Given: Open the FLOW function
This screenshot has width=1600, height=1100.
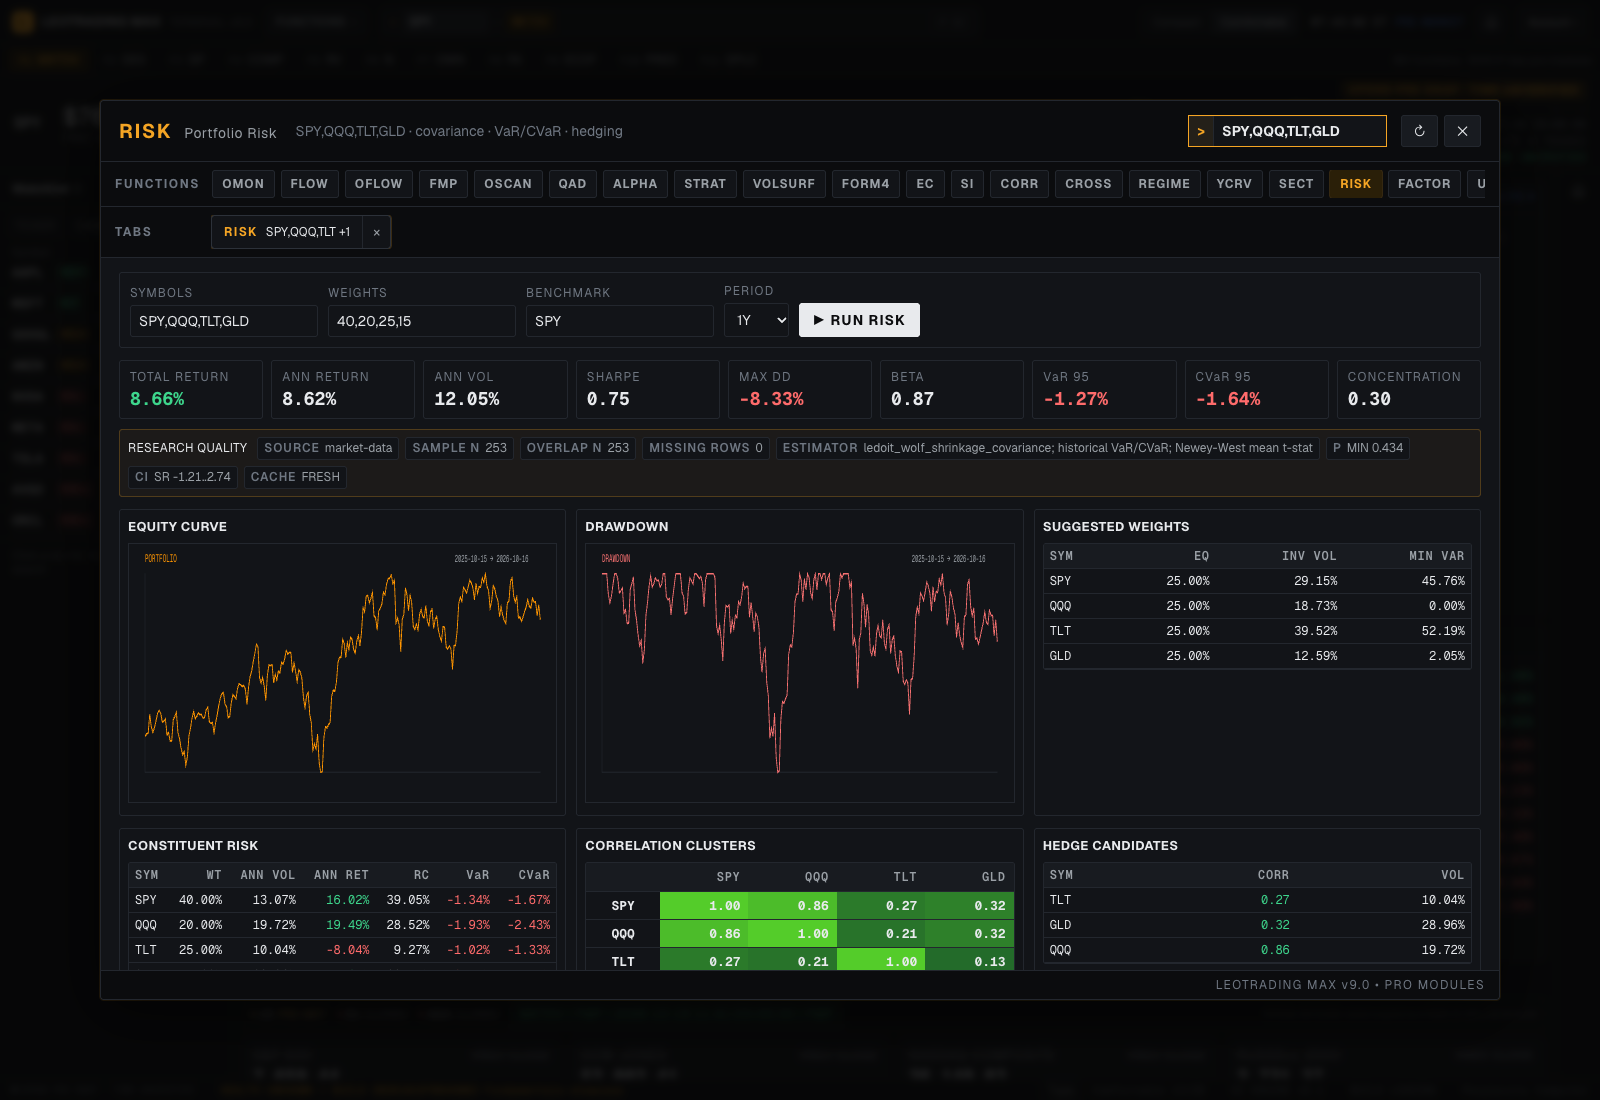Looking at the screenshot, I should point(309,184).
